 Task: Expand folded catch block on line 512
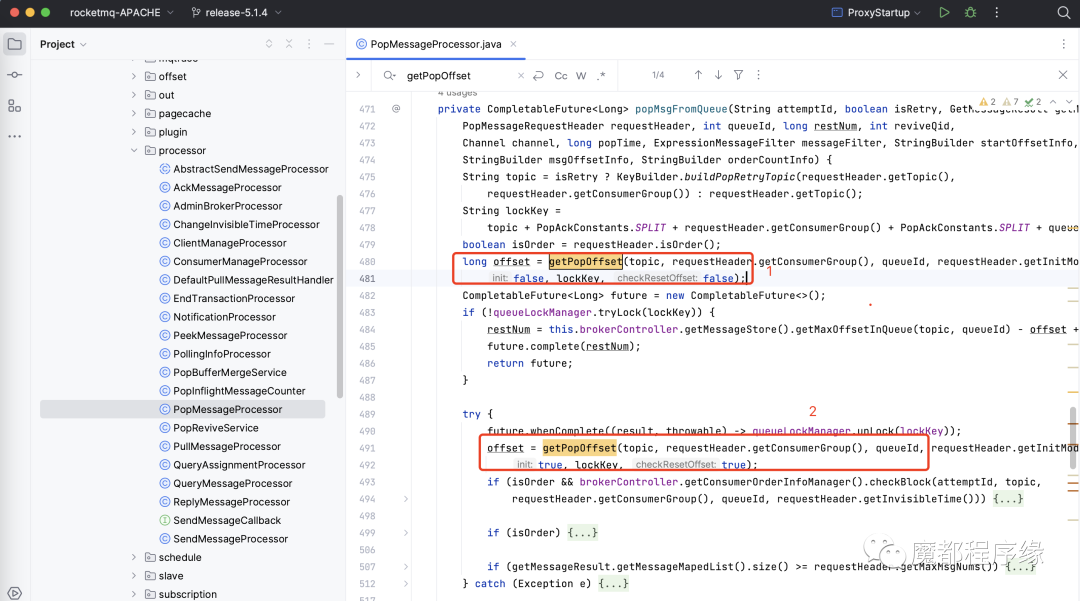pyautogui.click(x=406, y=584)
